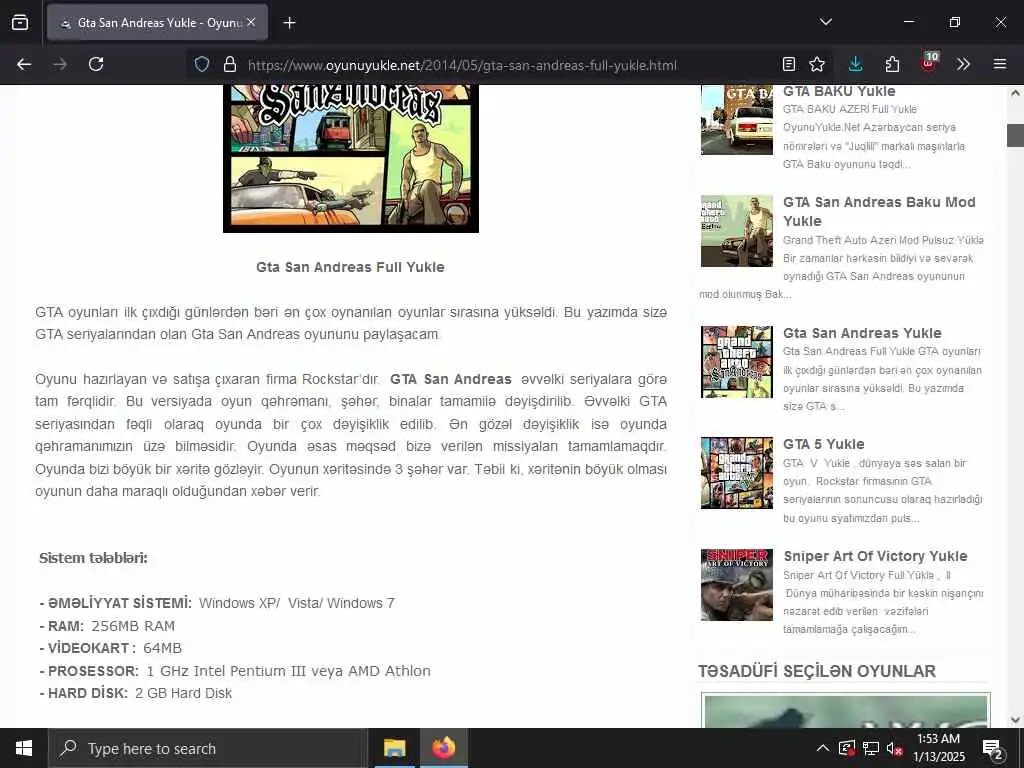Reload the current page
This screenshot has height=768, width=1024.
[x=96, y=64]
